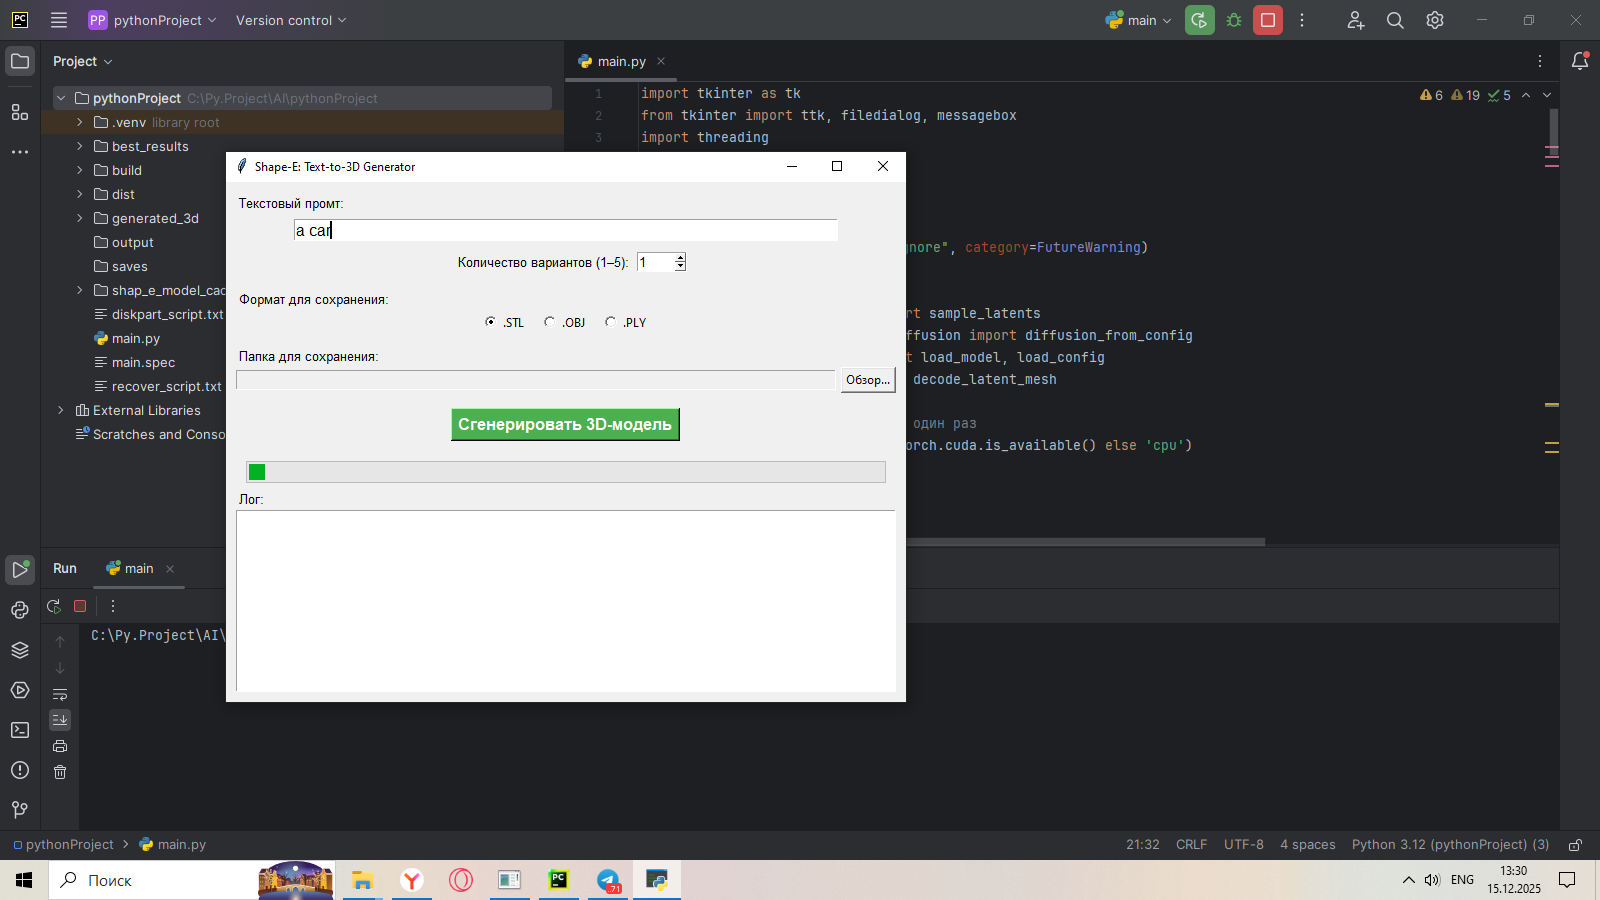Open the main run configuration dropdown
Viewport: 1600px width, 900px height.
pos(1139,20)
